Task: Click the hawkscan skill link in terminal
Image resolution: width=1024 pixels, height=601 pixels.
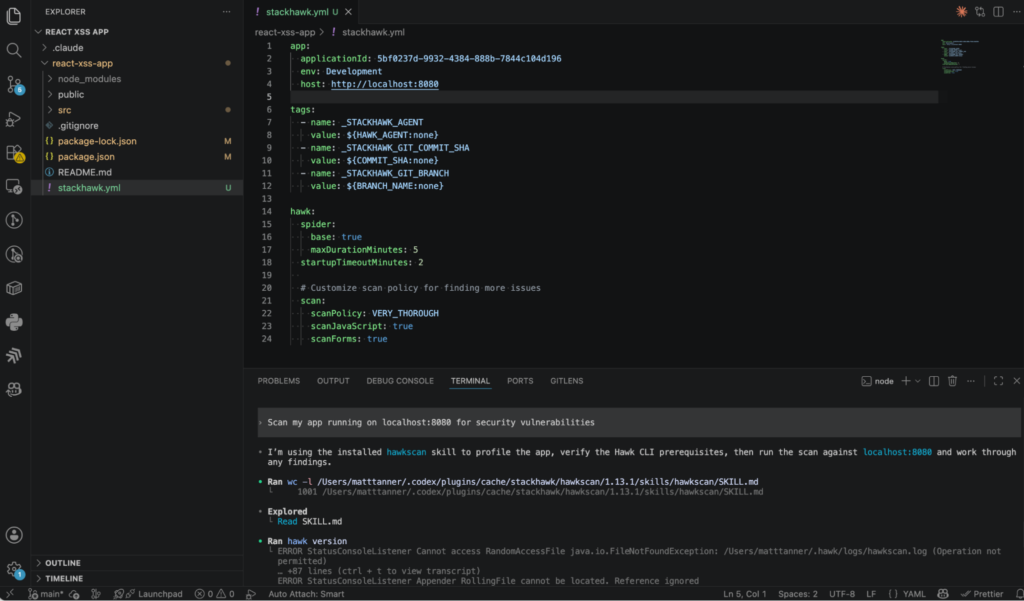Action: (406, 452)
